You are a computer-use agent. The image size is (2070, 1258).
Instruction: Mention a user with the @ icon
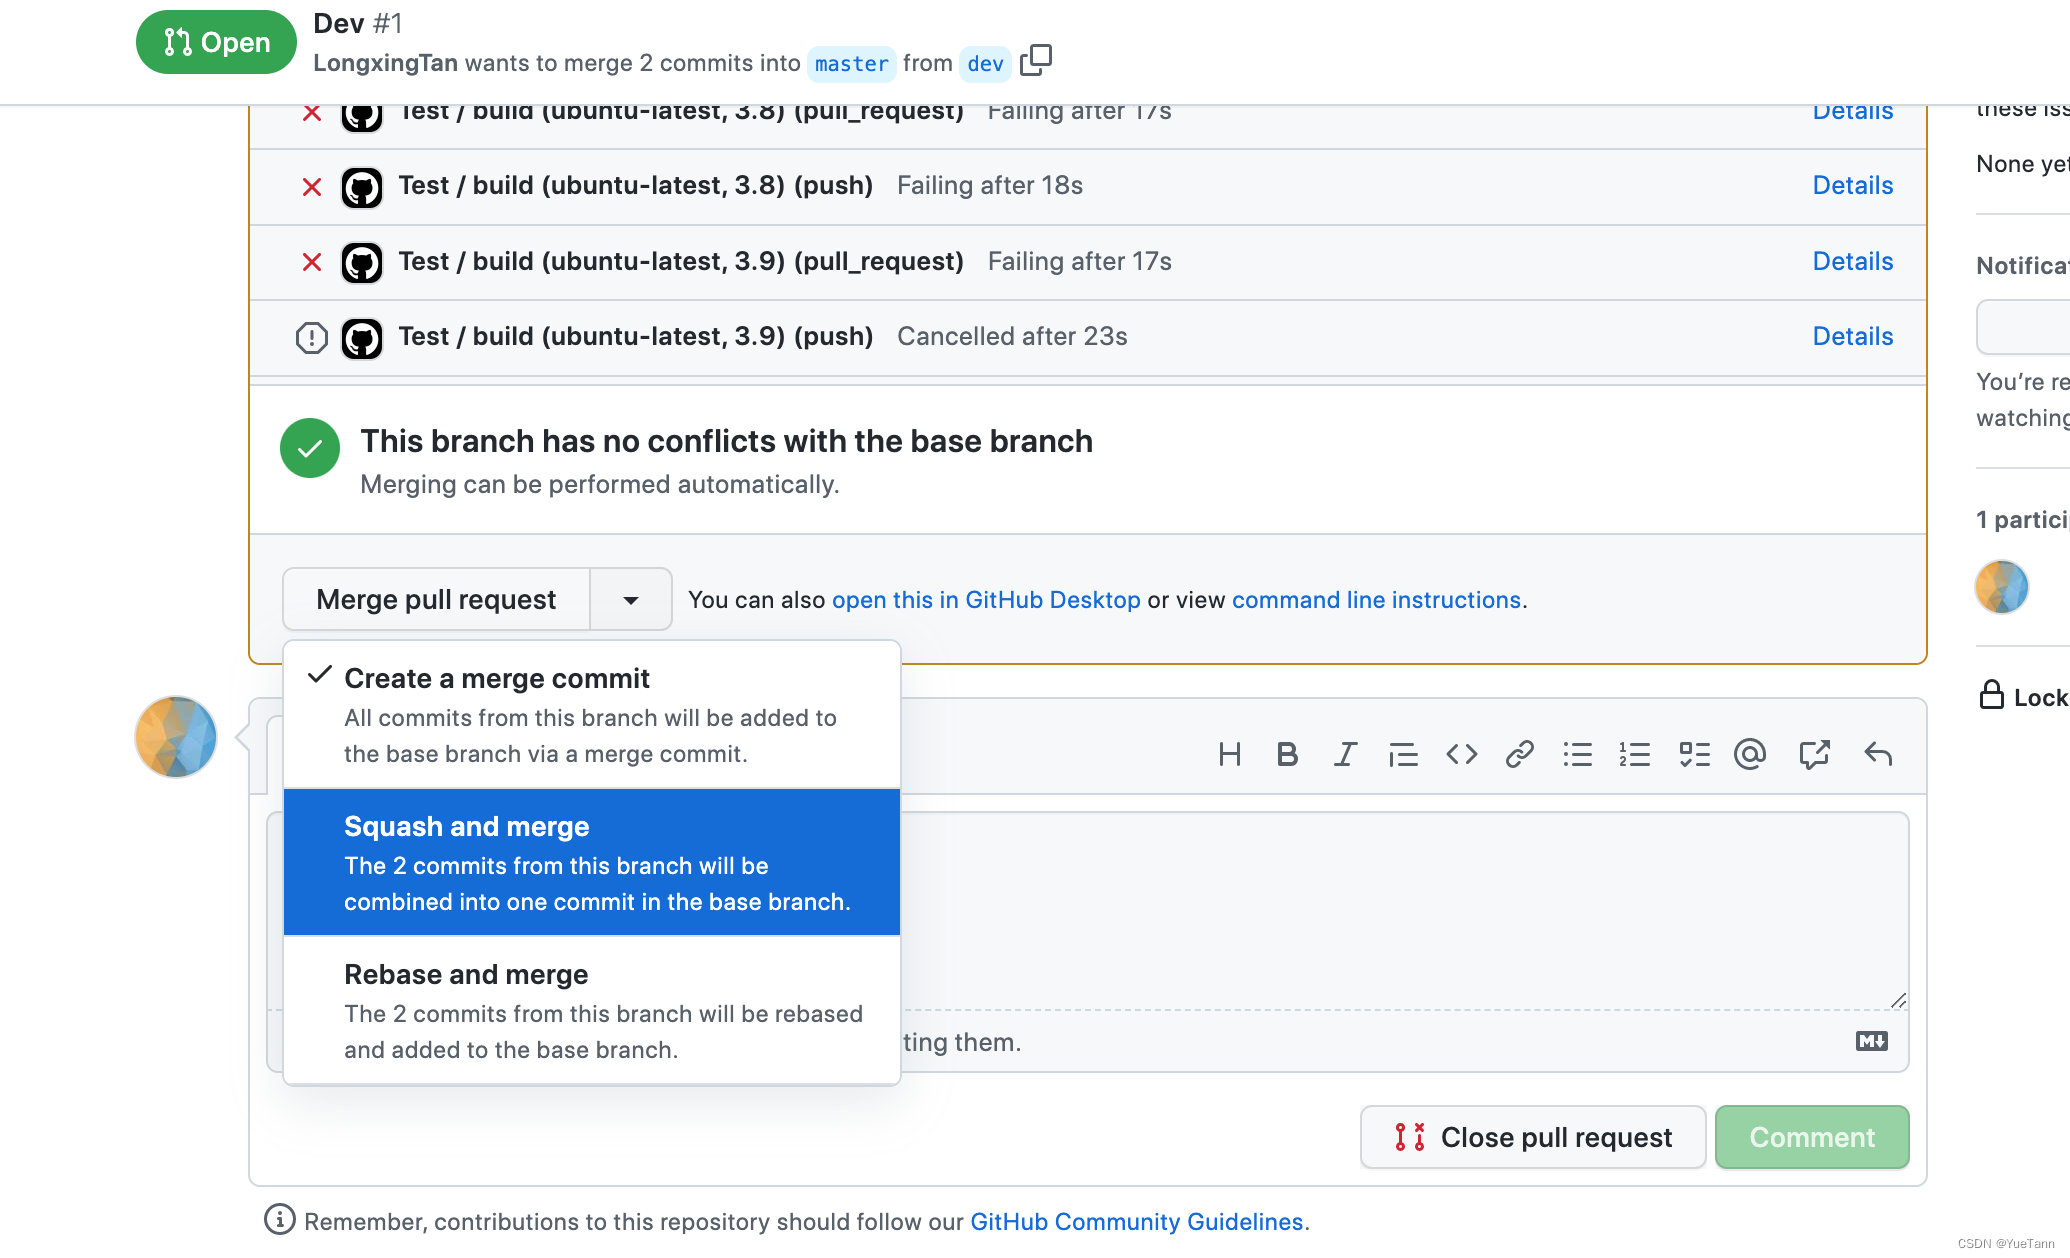1750,754
